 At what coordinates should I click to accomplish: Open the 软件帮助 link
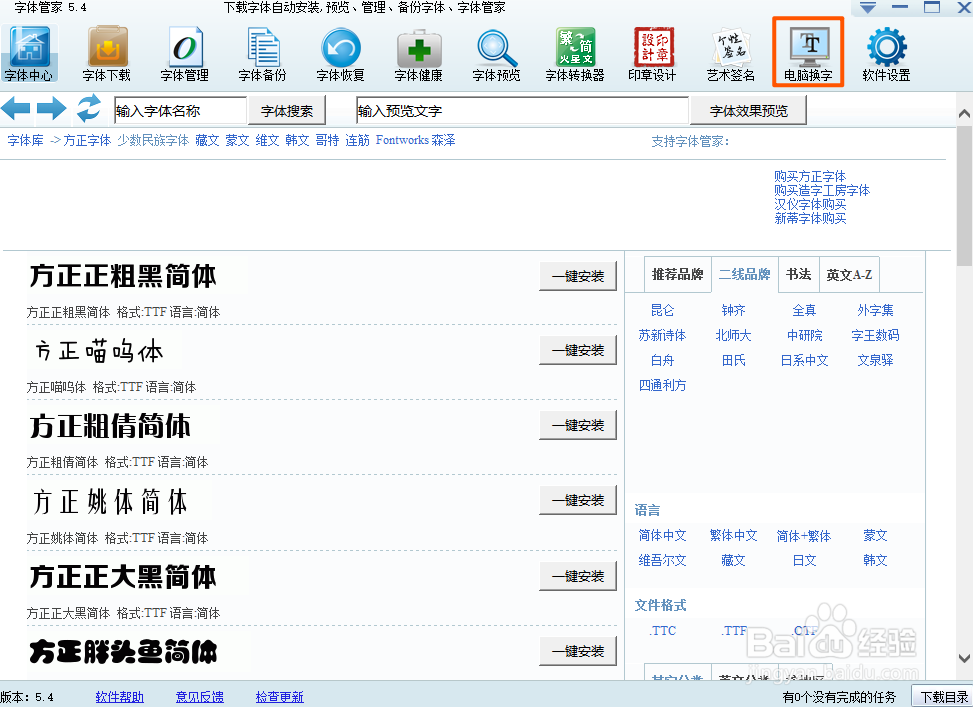(120, 697)
